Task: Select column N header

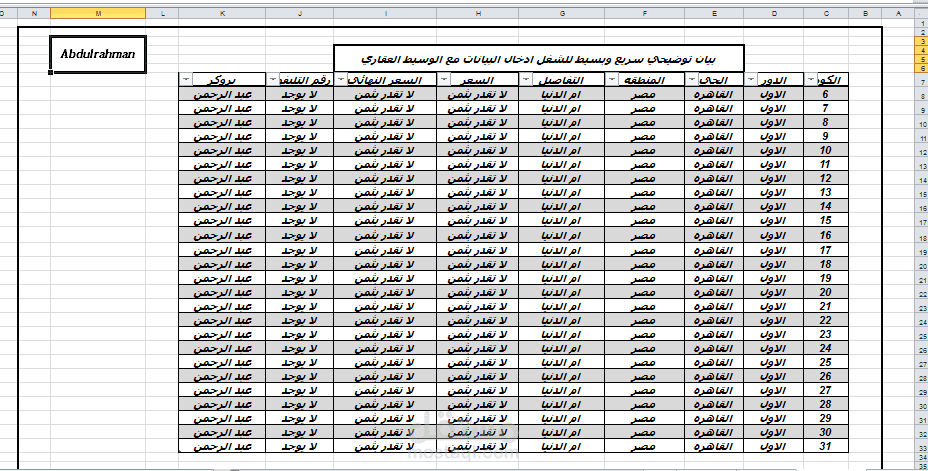Action: tap(34, 14)
